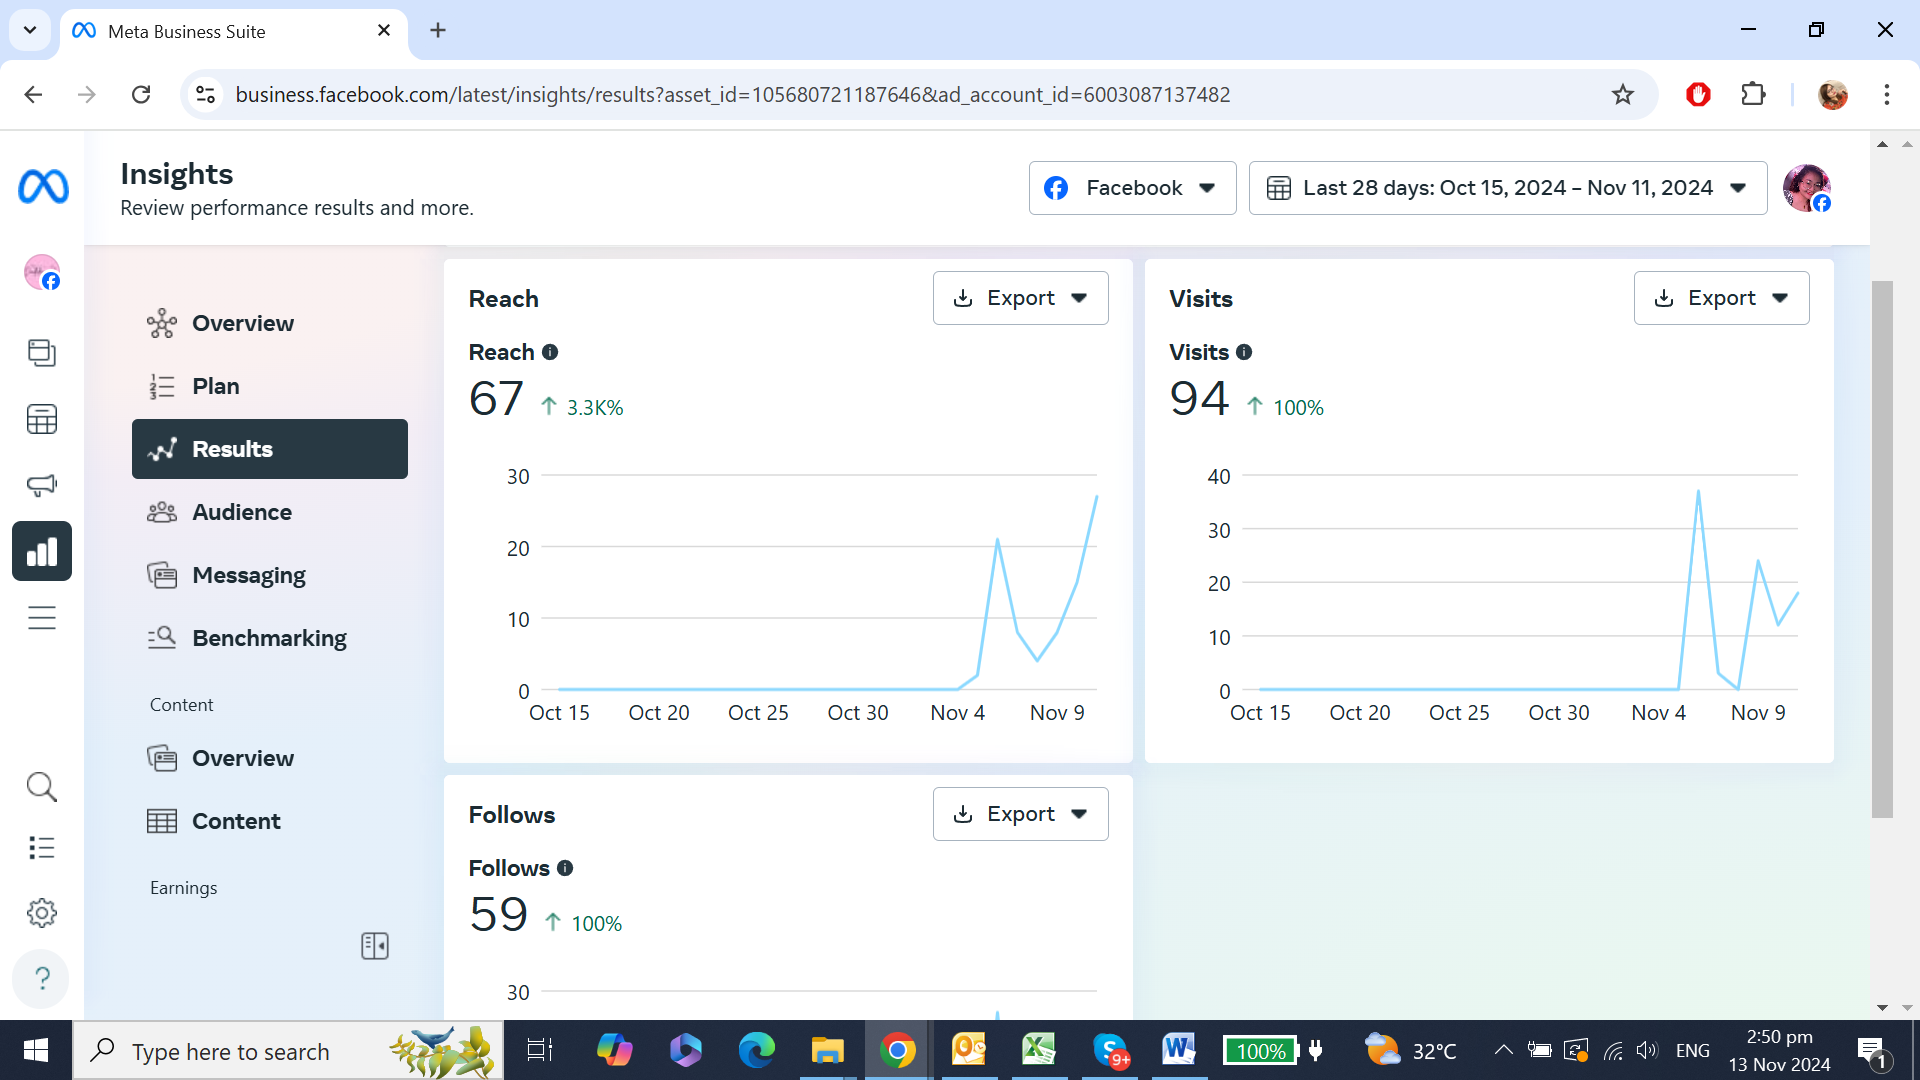Open Excel from the Windows taskbar
1920x1080 pixels.
pyautogui.click(x=1039, y=1050)
